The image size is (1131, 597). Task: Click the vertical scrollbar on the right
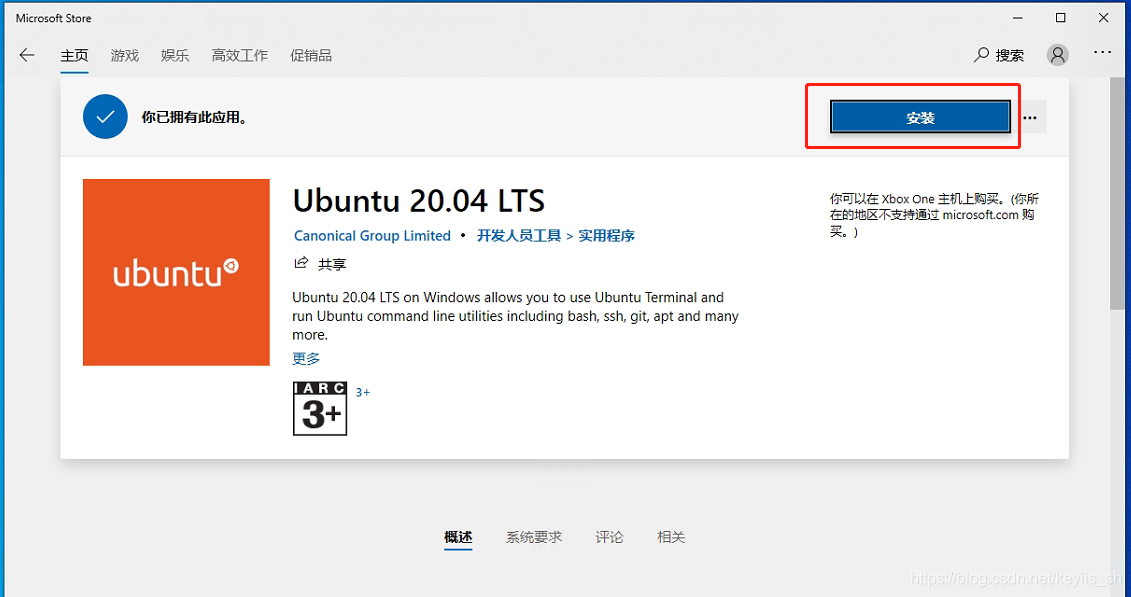pyautogui.click(x=1117, y=195)
